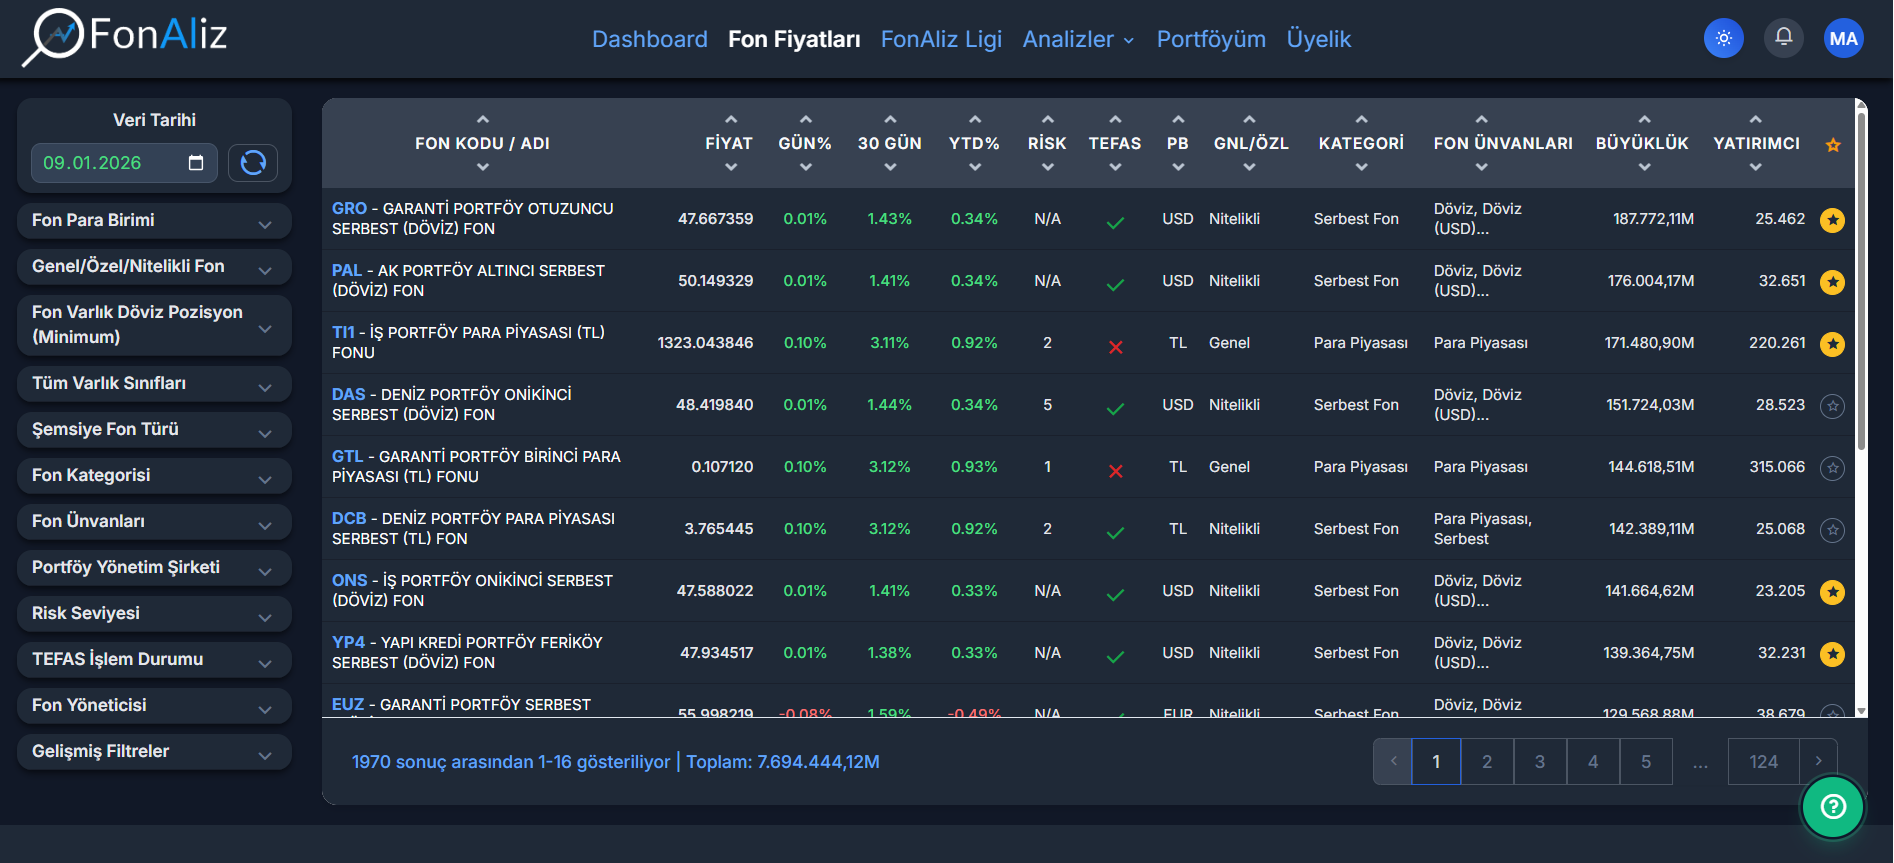Open the Analizler dropdown menu
This screenshot has width=1894, height=863.
coord(1078,39)
